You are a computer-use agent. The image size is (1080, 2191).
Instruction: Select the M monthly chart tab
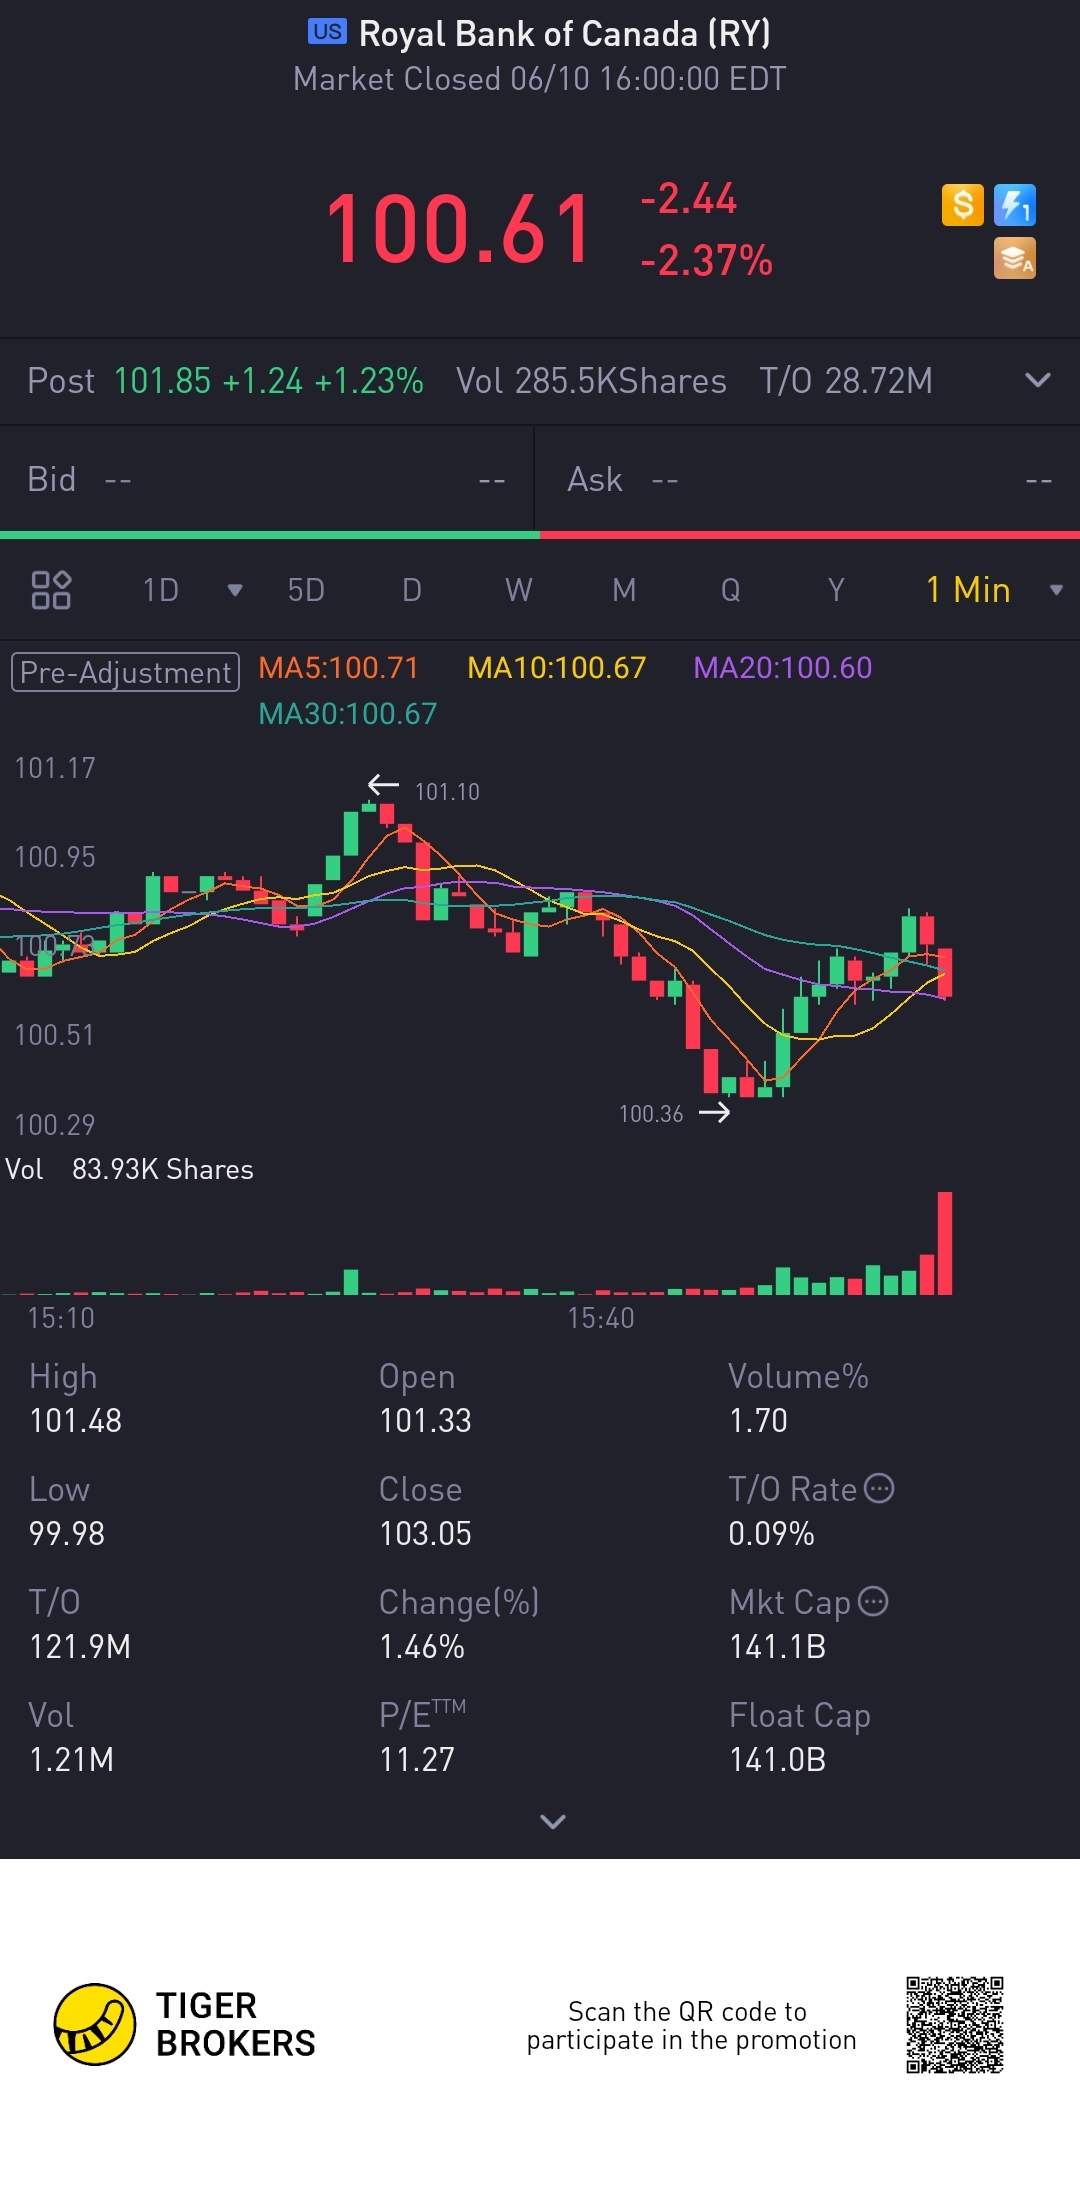(x=624, y=590)
